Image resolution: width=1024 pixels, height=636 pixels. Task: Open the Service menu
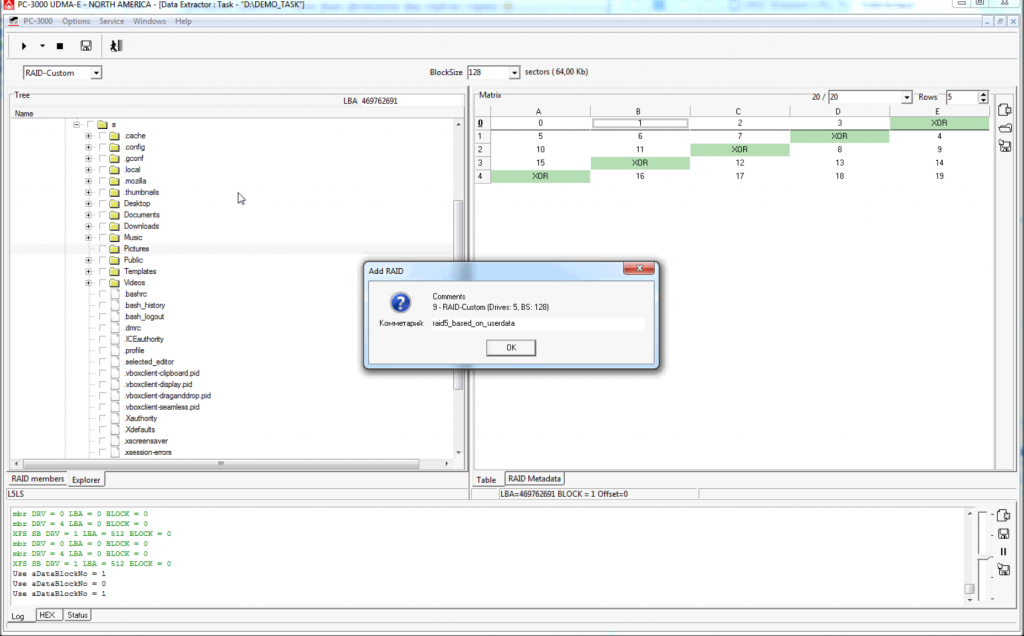(111, 21)
